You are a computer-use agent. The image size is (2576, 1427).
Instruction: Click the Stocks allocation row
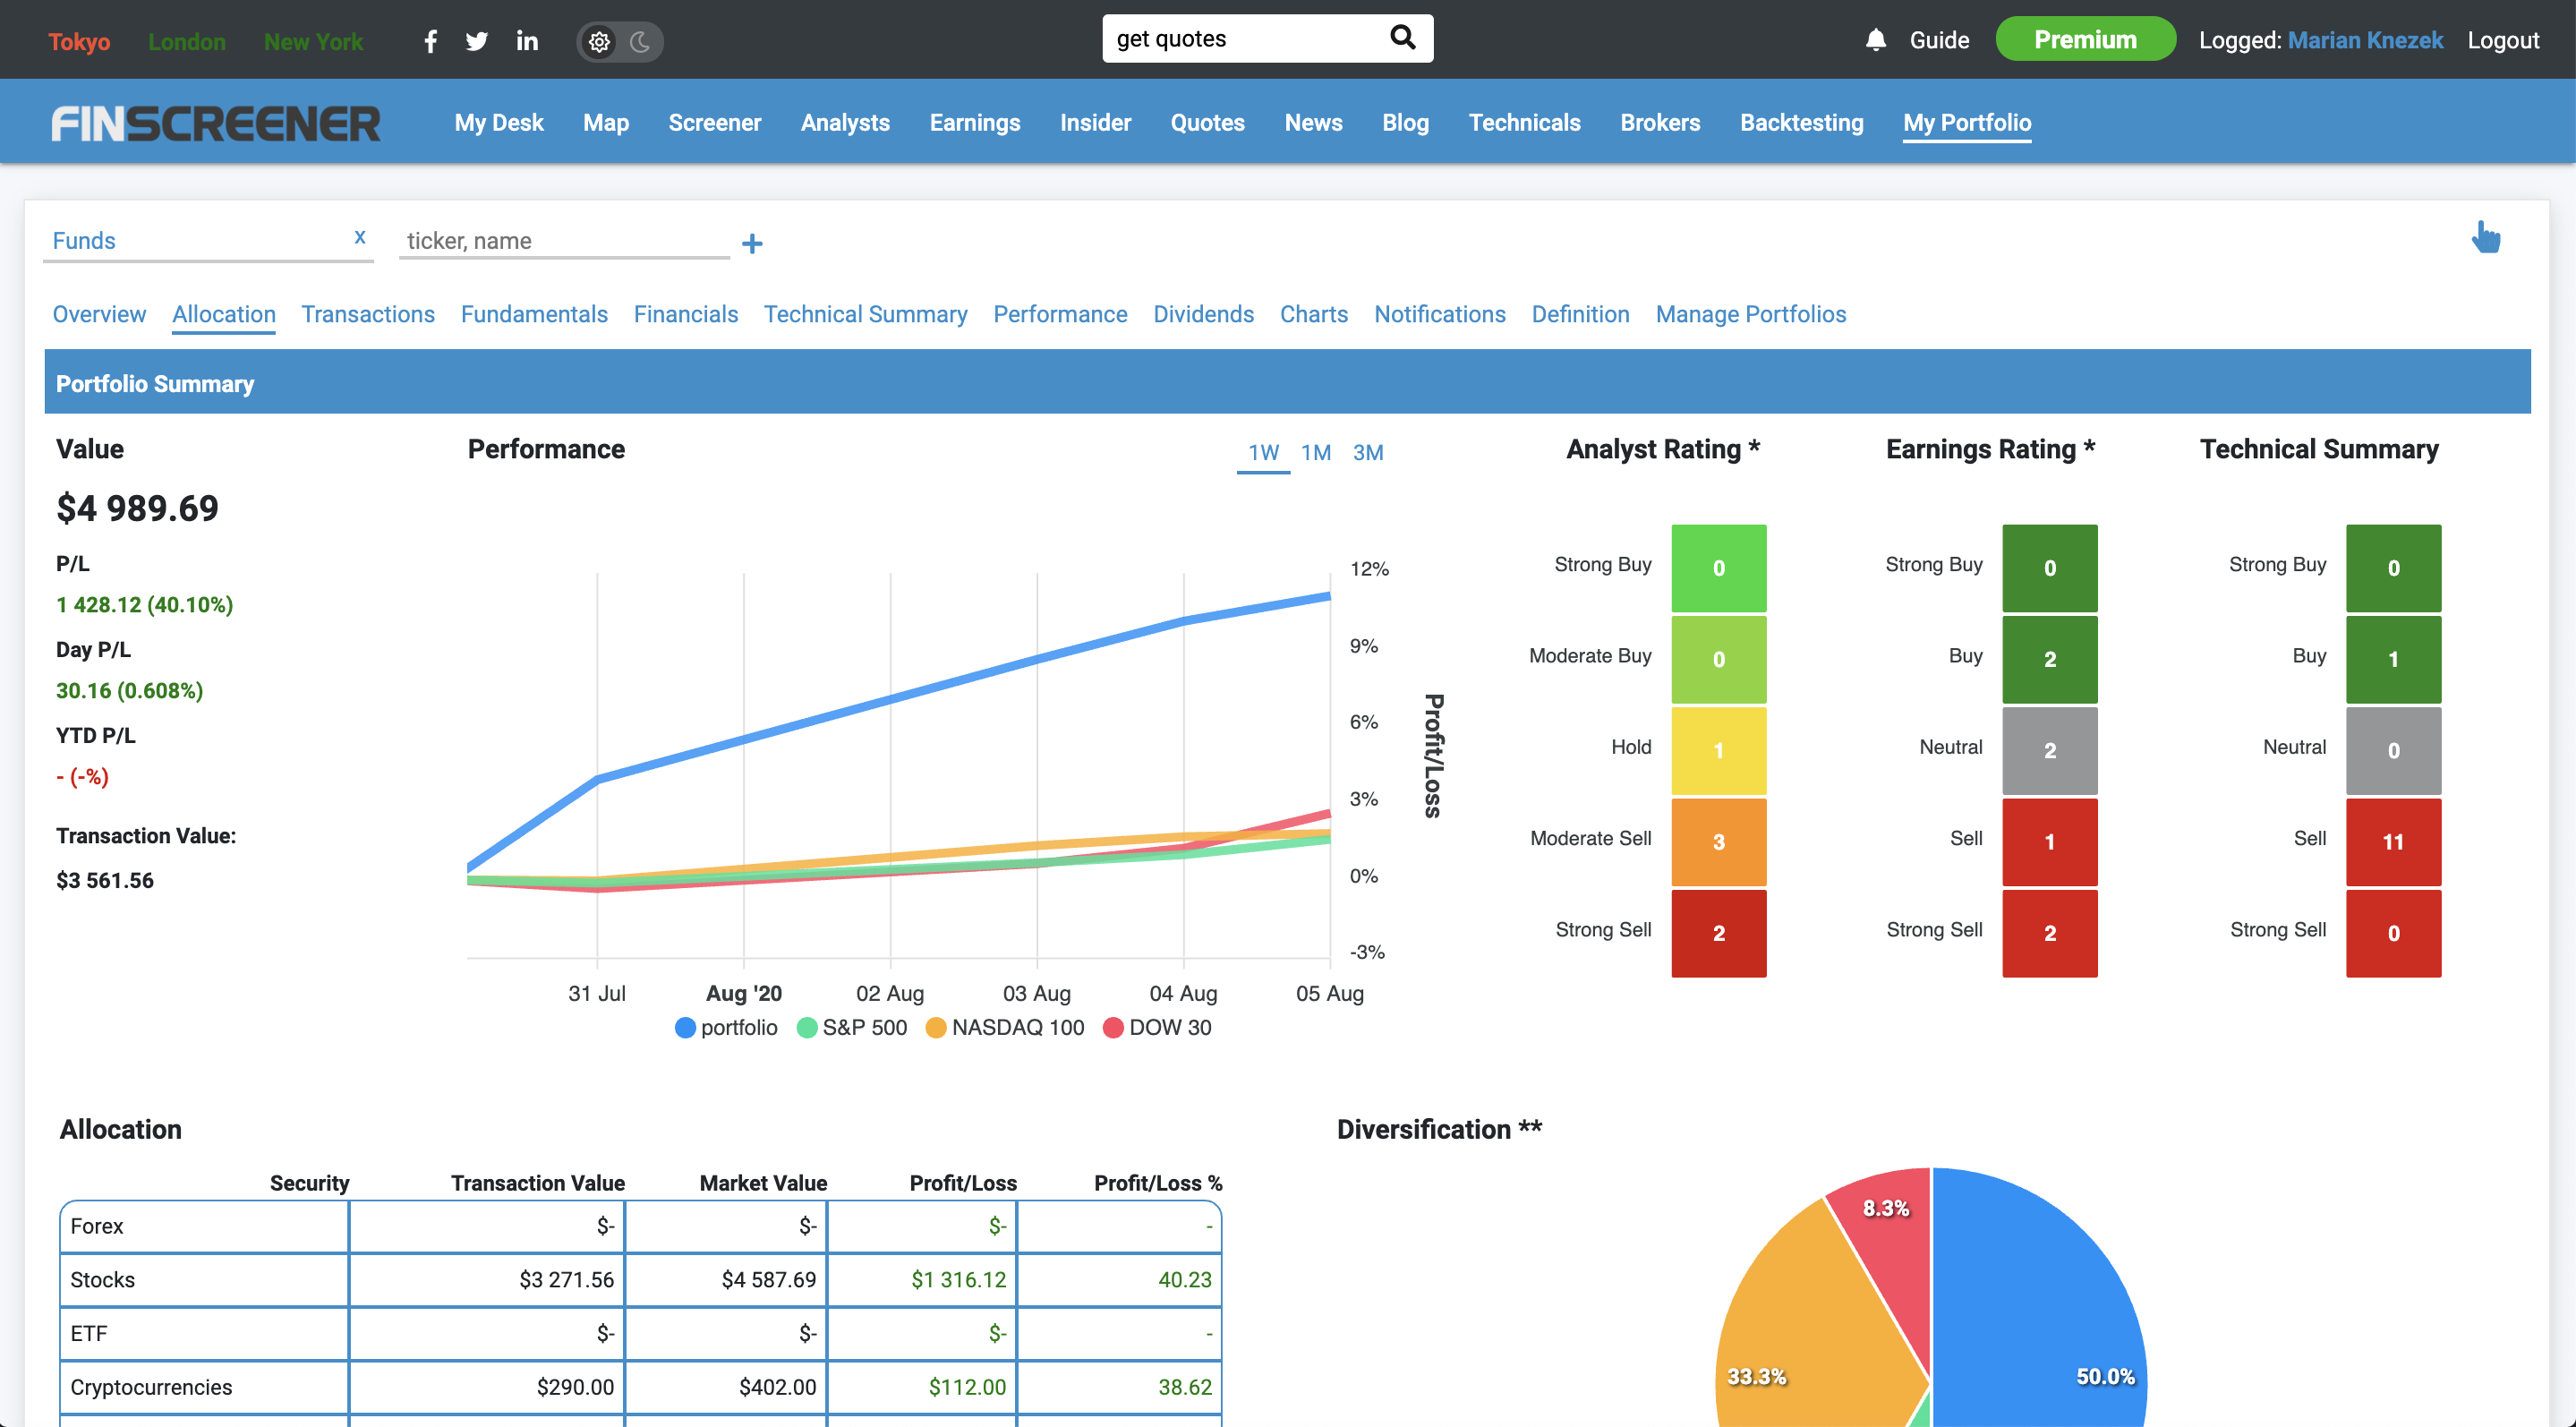coord(640,1279)
